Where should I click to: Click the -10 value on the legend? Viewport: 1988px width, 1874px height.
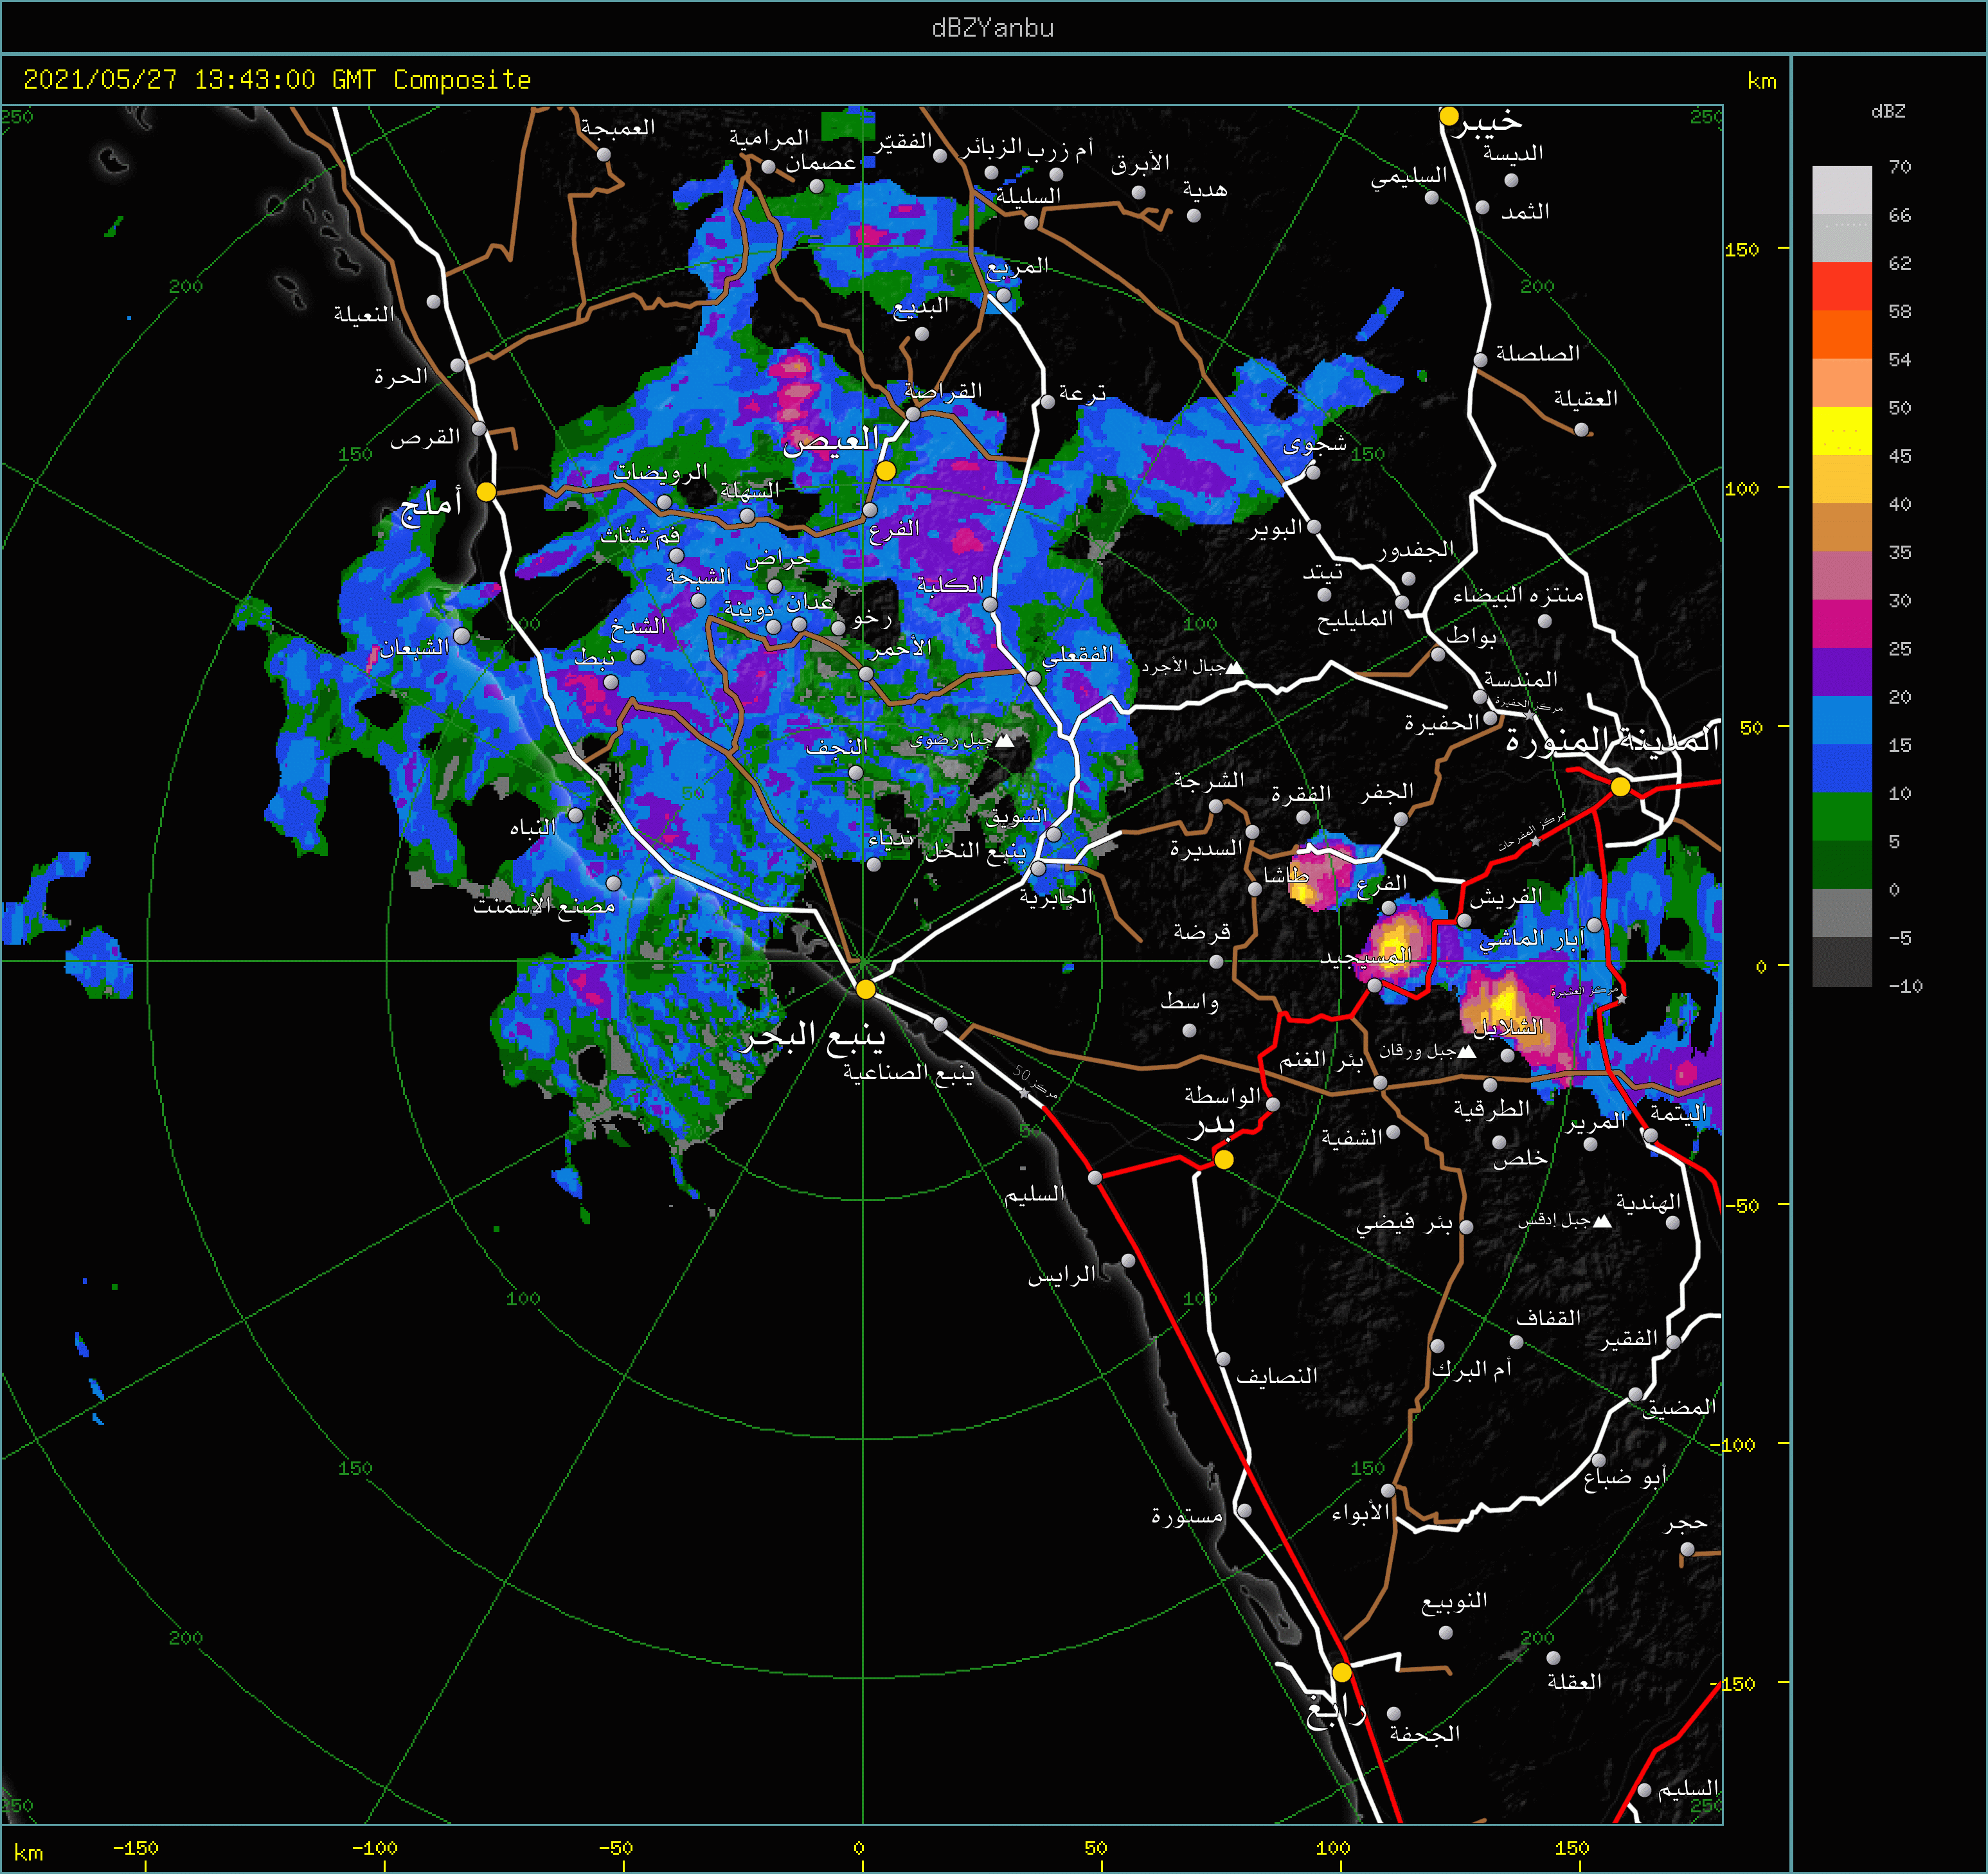[x=1905, y=986]
